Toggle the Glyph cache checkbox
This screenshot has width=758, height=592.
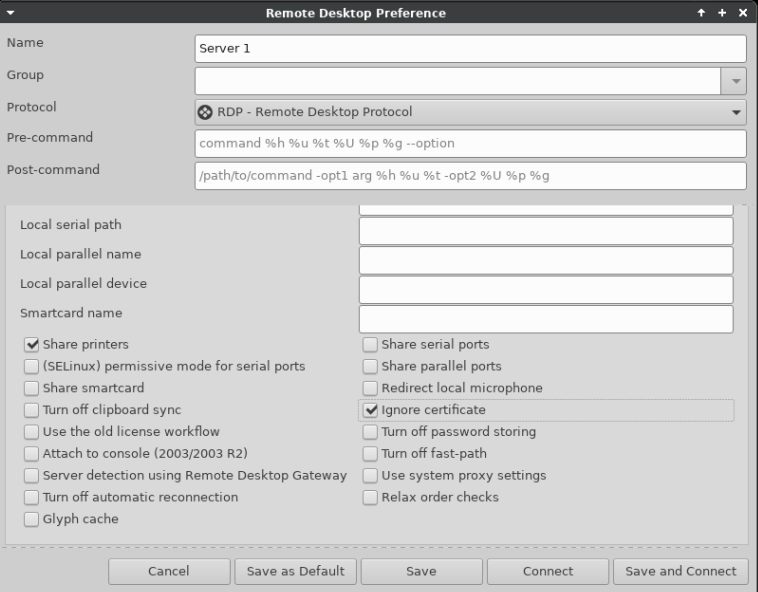[32, 519]
